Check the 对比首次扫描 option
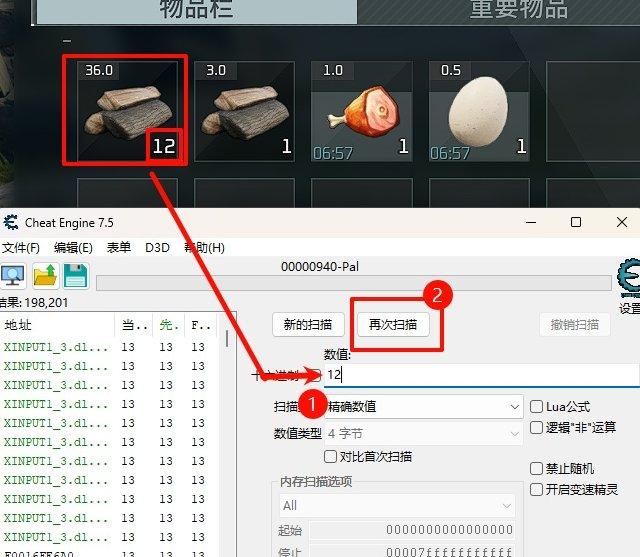 [x=330, y=456]
